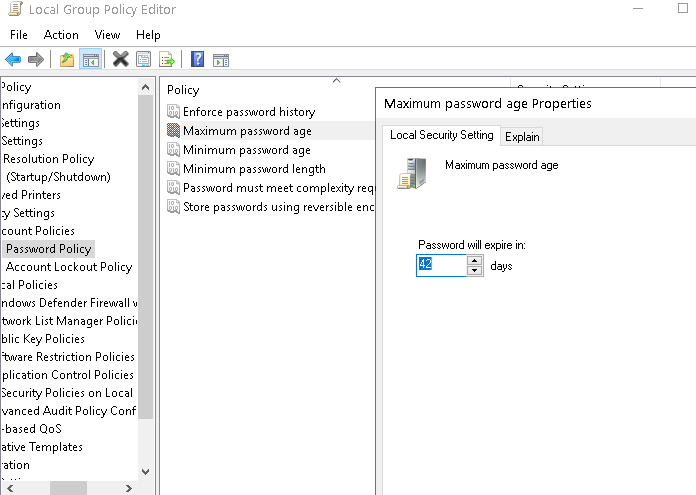The image size is (696, 495).
Task: Select Local Policies tree node
Action: tap(29, 285)
